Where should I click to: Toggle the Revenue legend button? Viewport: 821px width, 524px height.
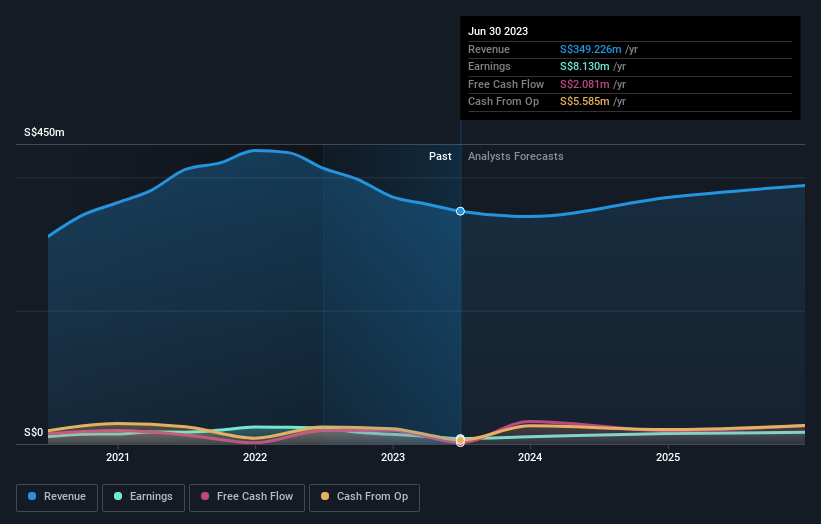pyautogui.click(x=57, y=497)
